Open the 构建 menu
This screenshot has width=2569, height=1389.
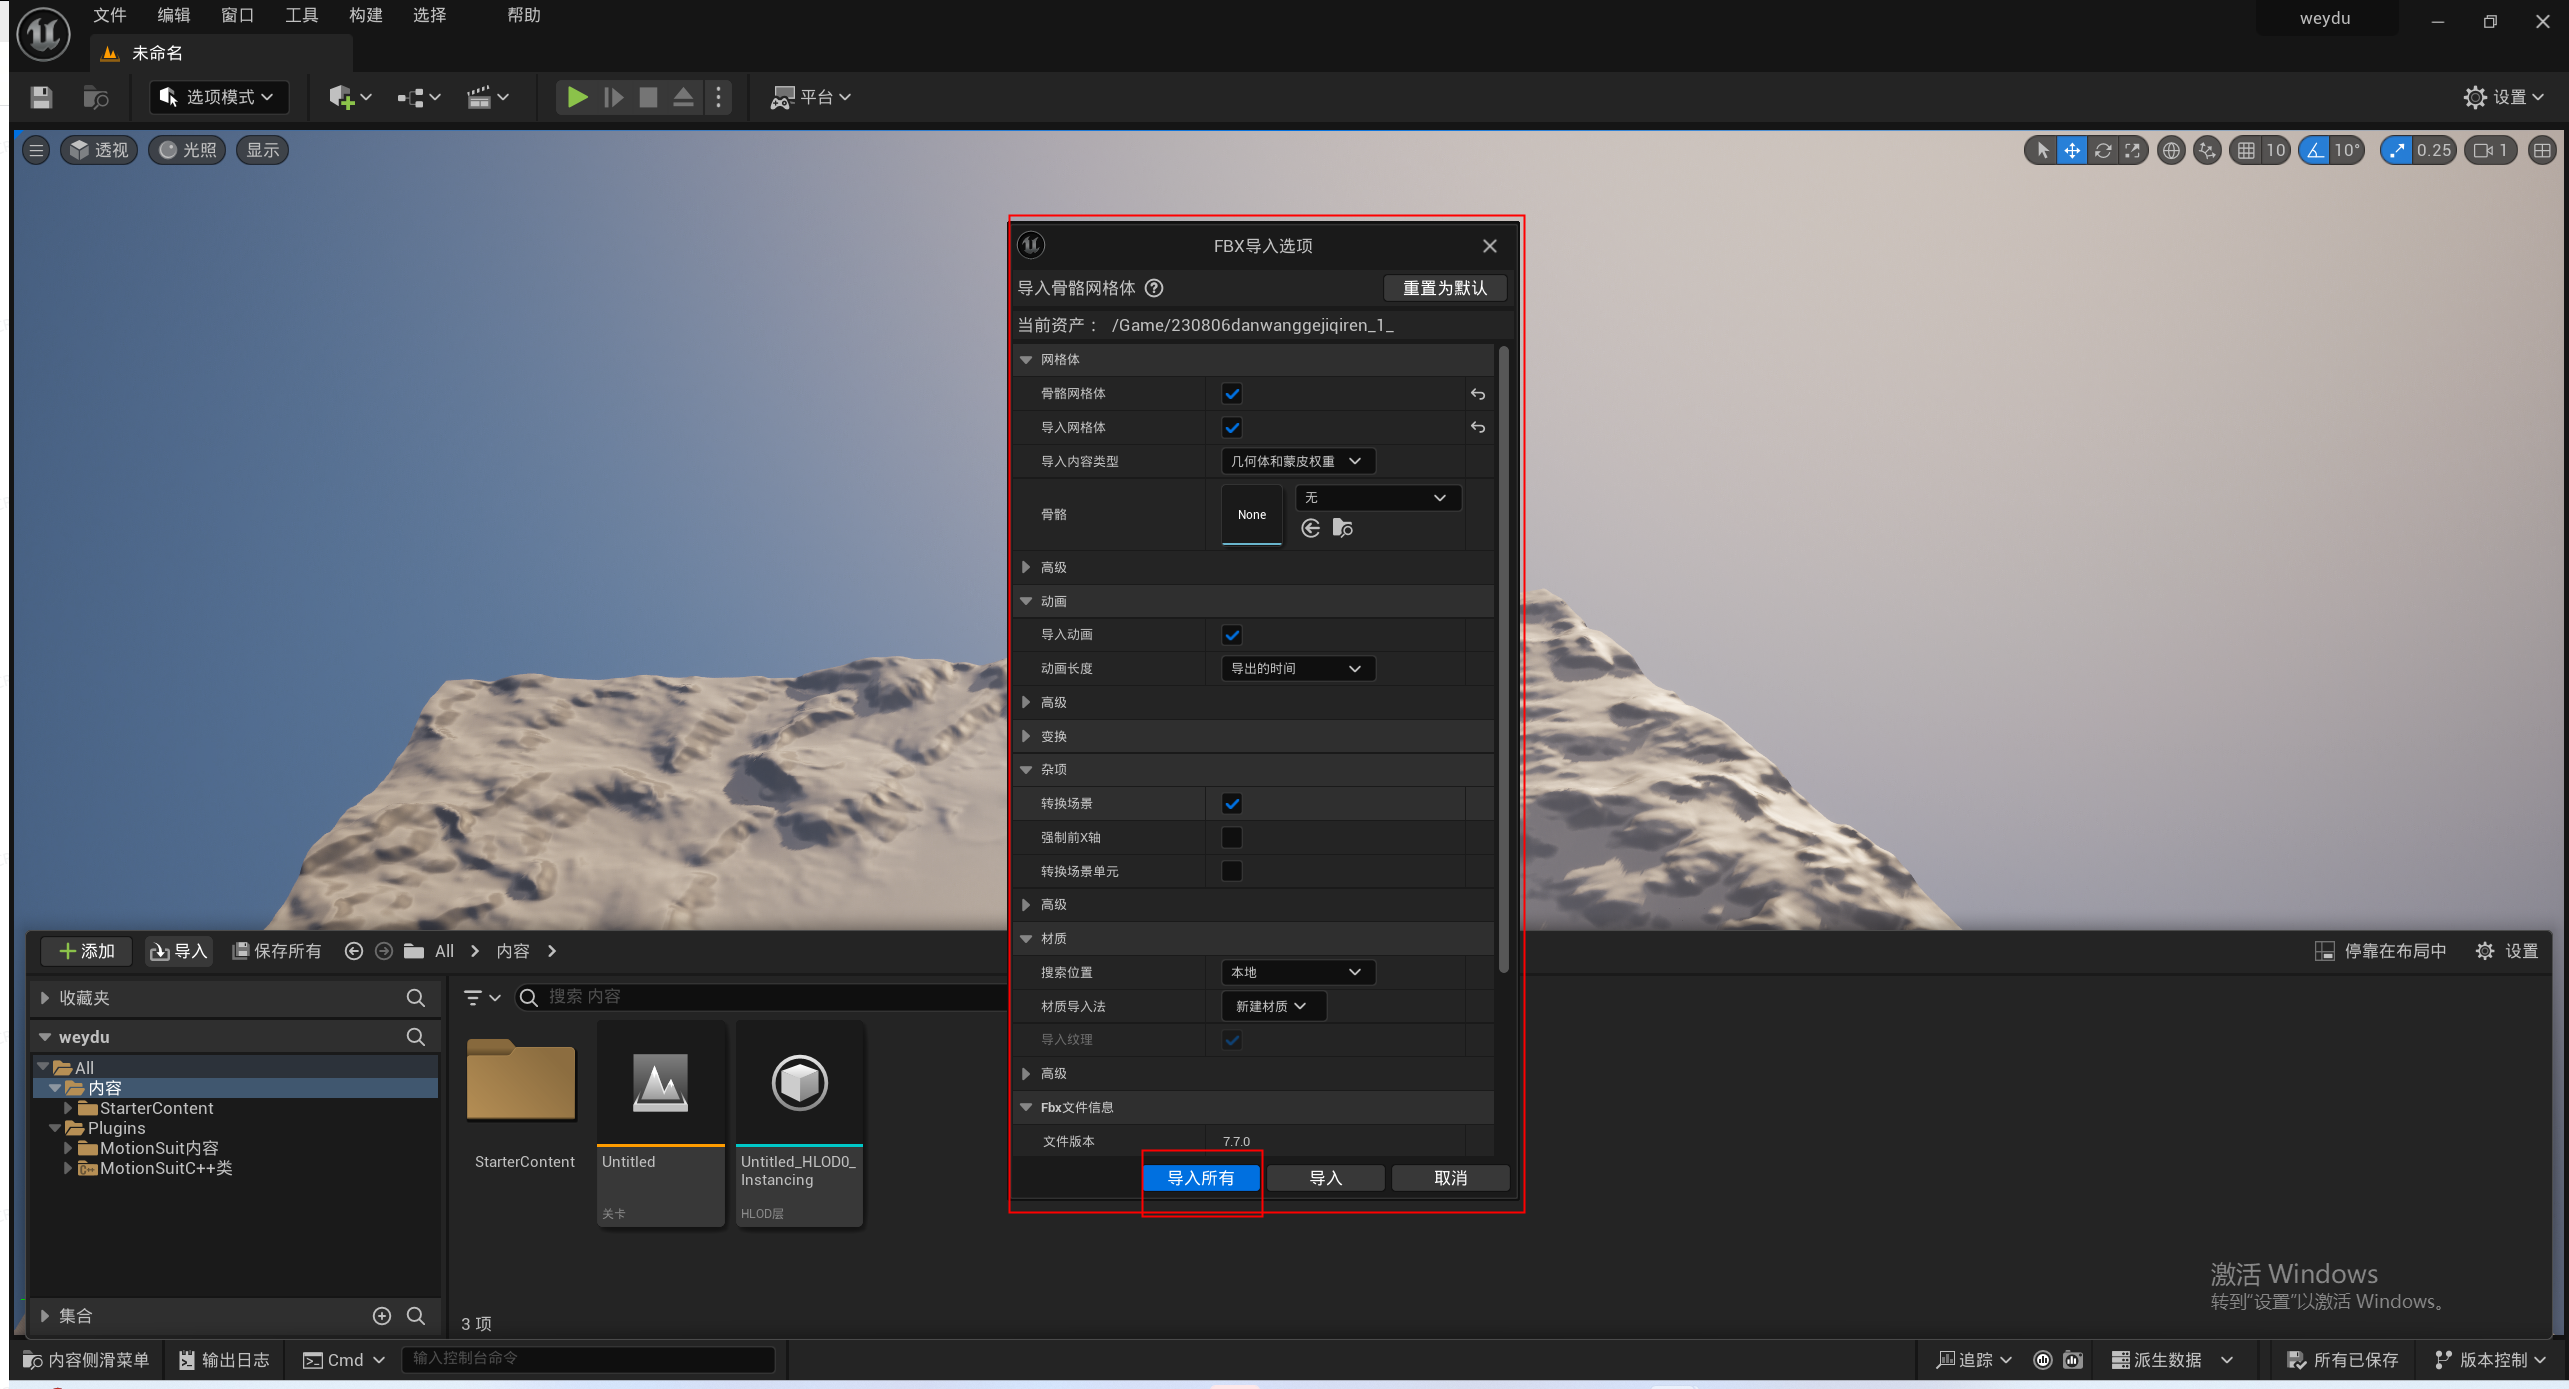365,15
